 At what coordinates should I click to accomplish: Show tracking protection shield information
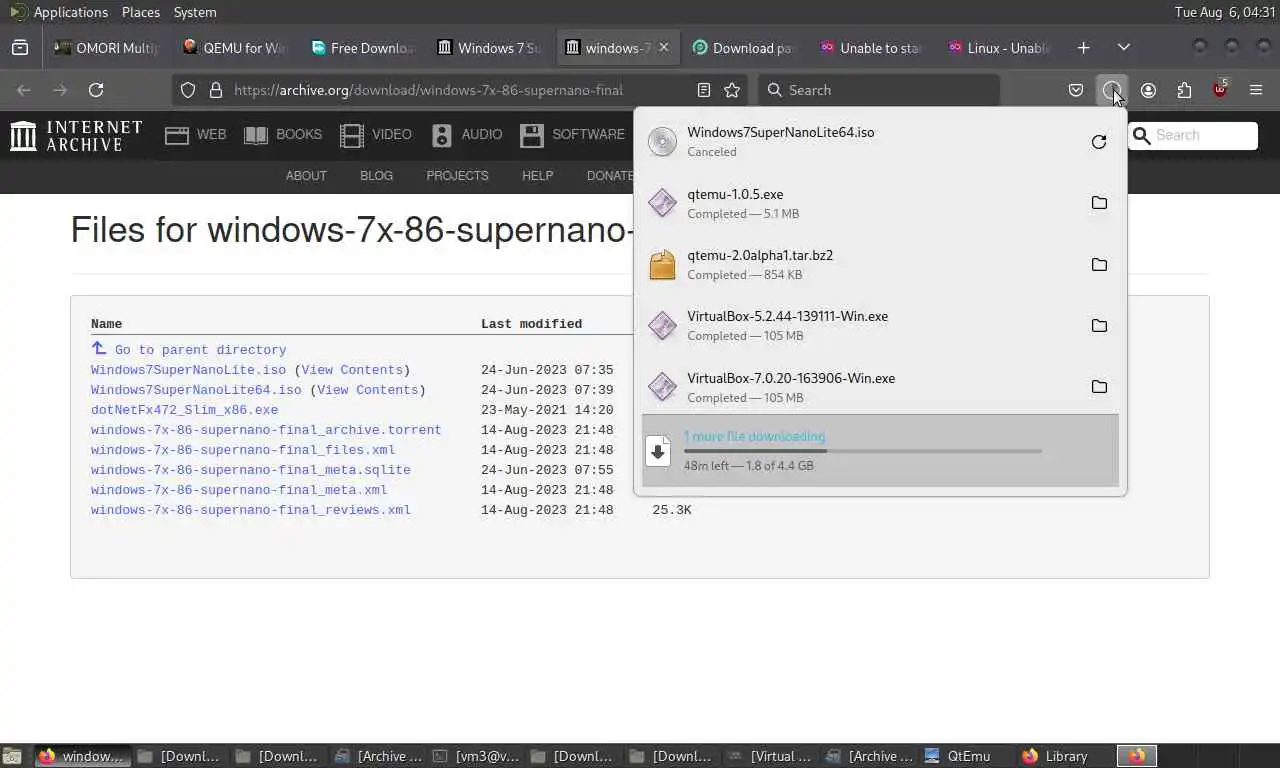click(x=188, y=90)
